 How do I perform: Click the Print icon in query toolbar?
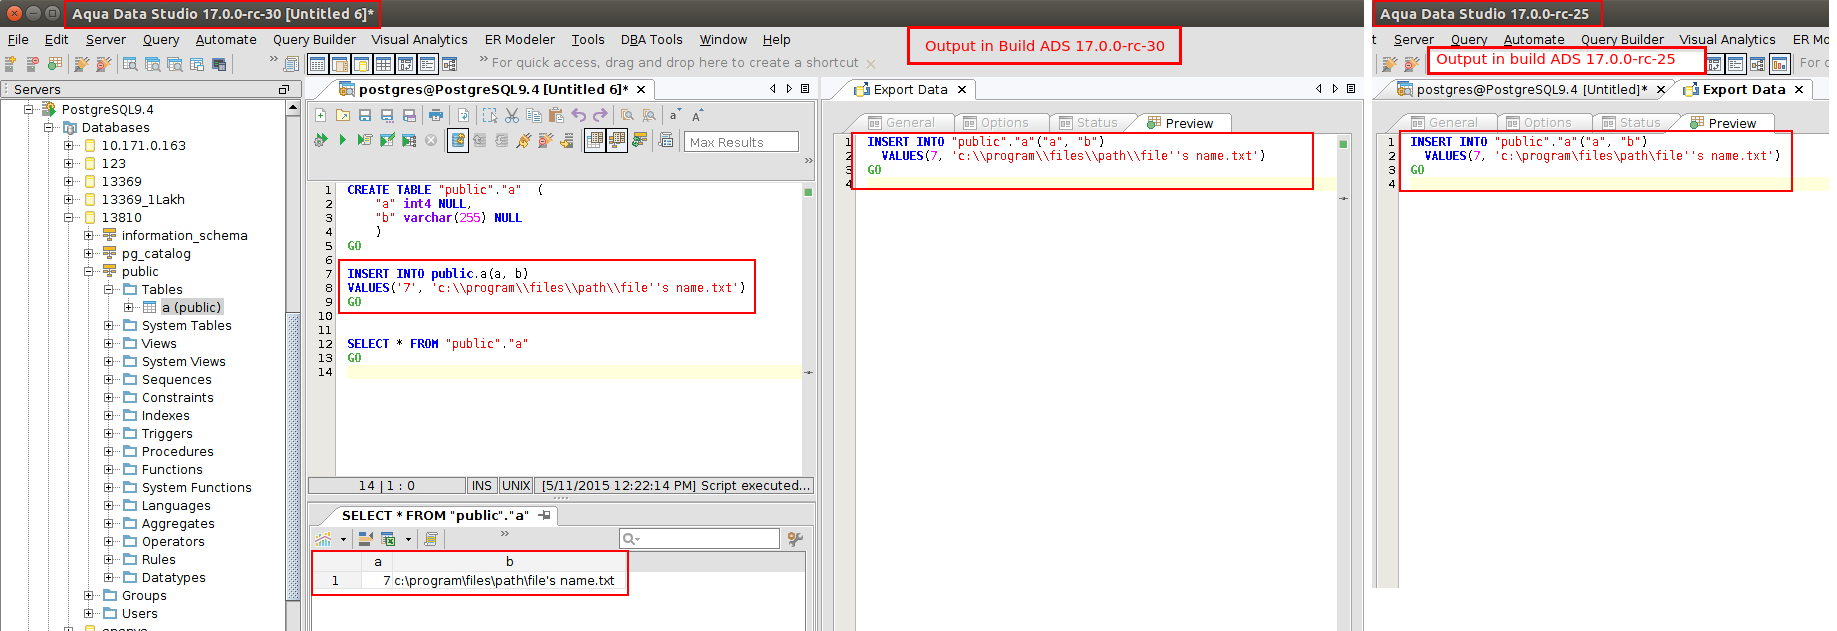436,115
